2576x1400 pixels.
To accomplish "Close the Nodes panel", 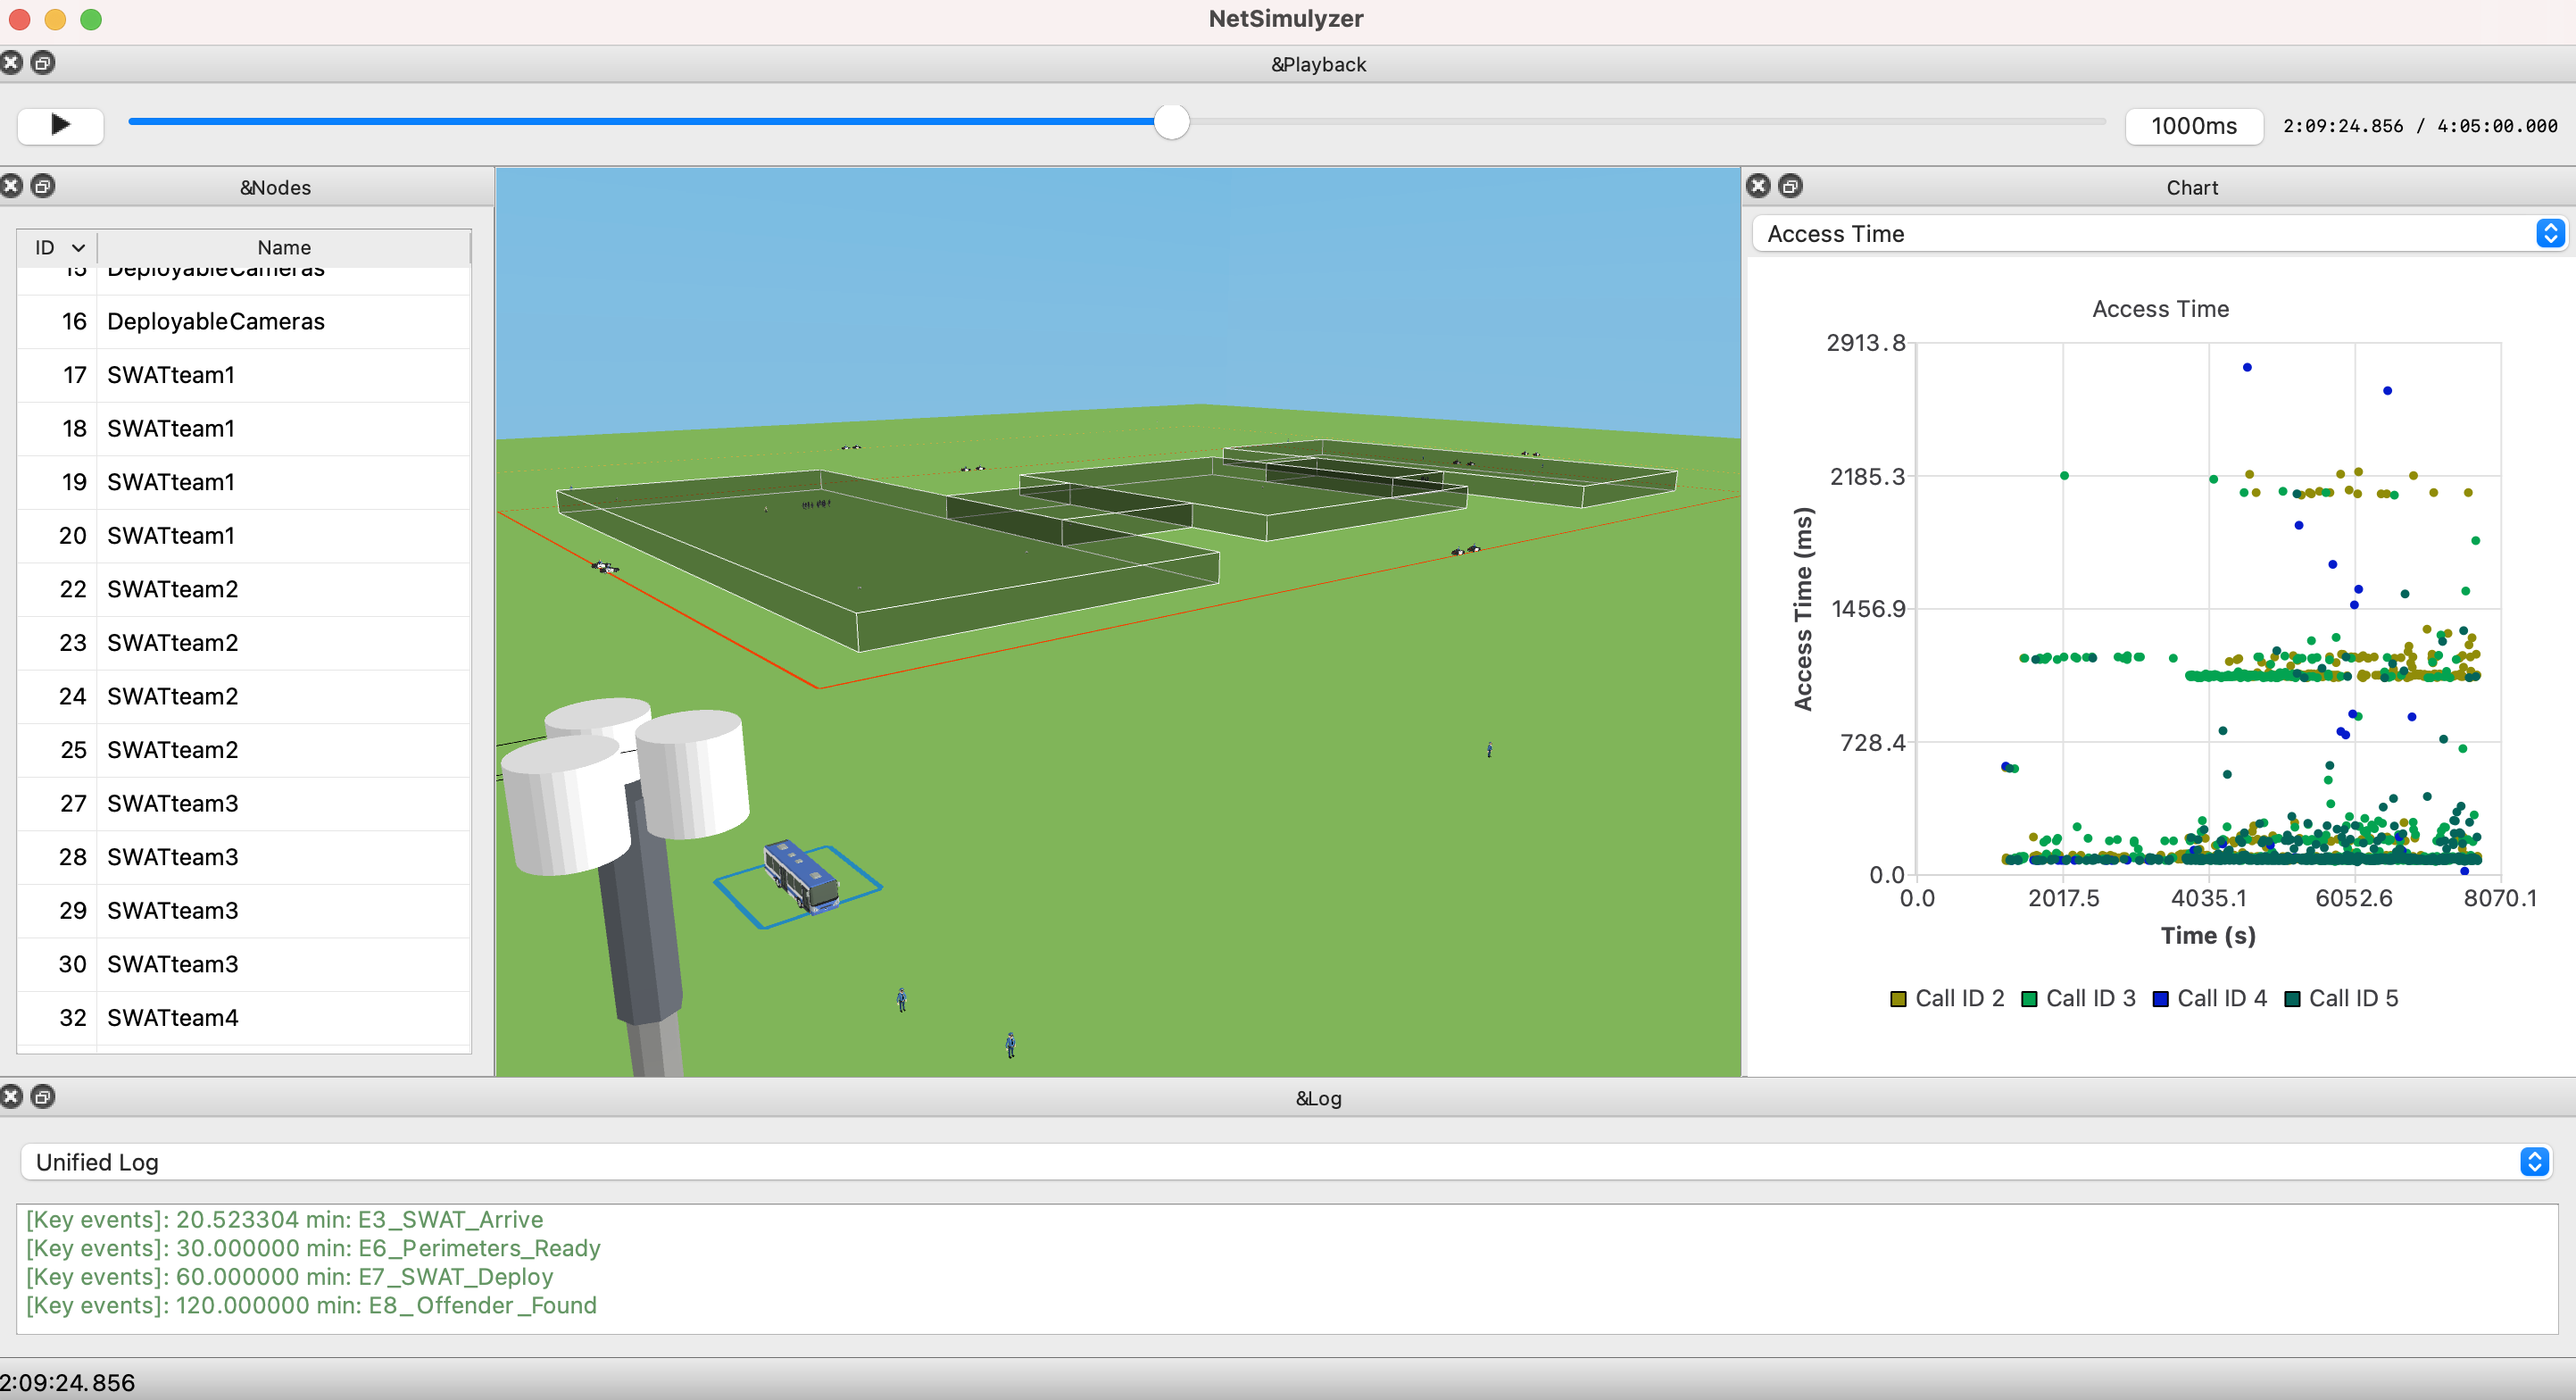I will click(11, 186).
